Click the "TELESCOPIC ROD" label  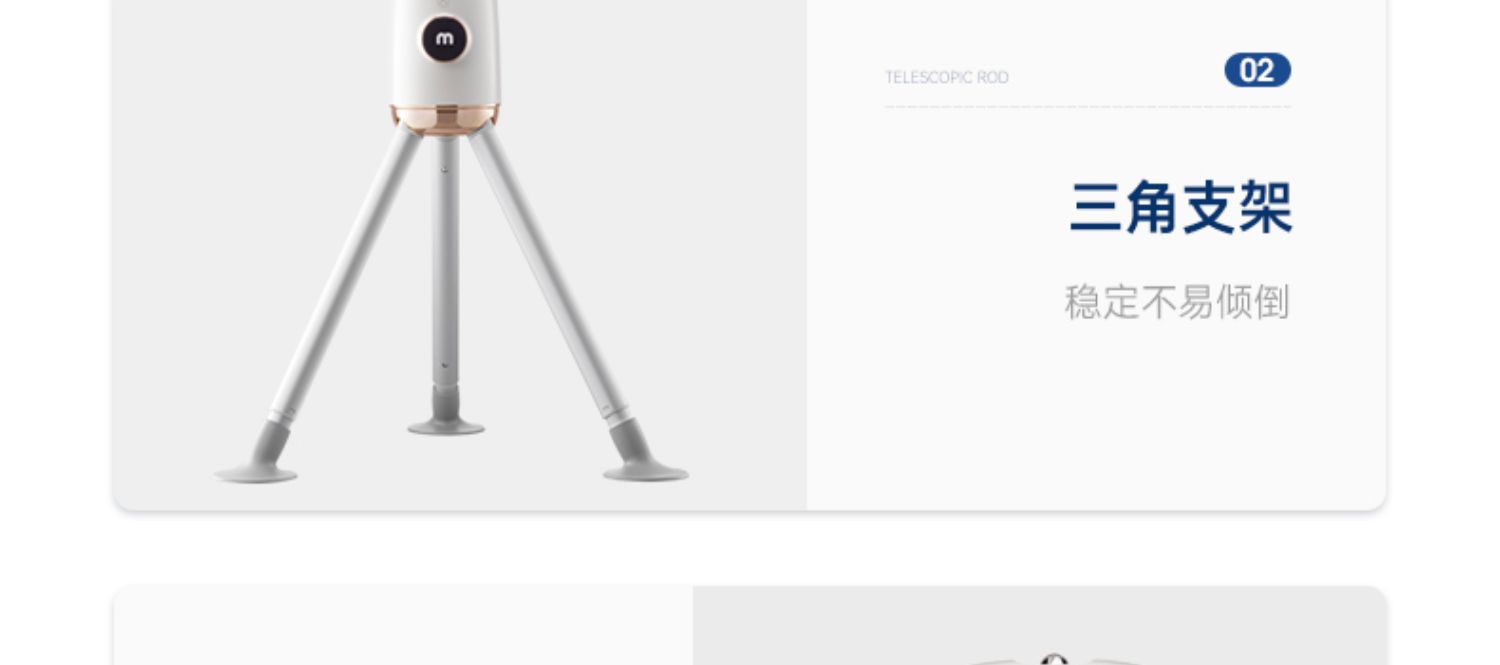point(947,77)
